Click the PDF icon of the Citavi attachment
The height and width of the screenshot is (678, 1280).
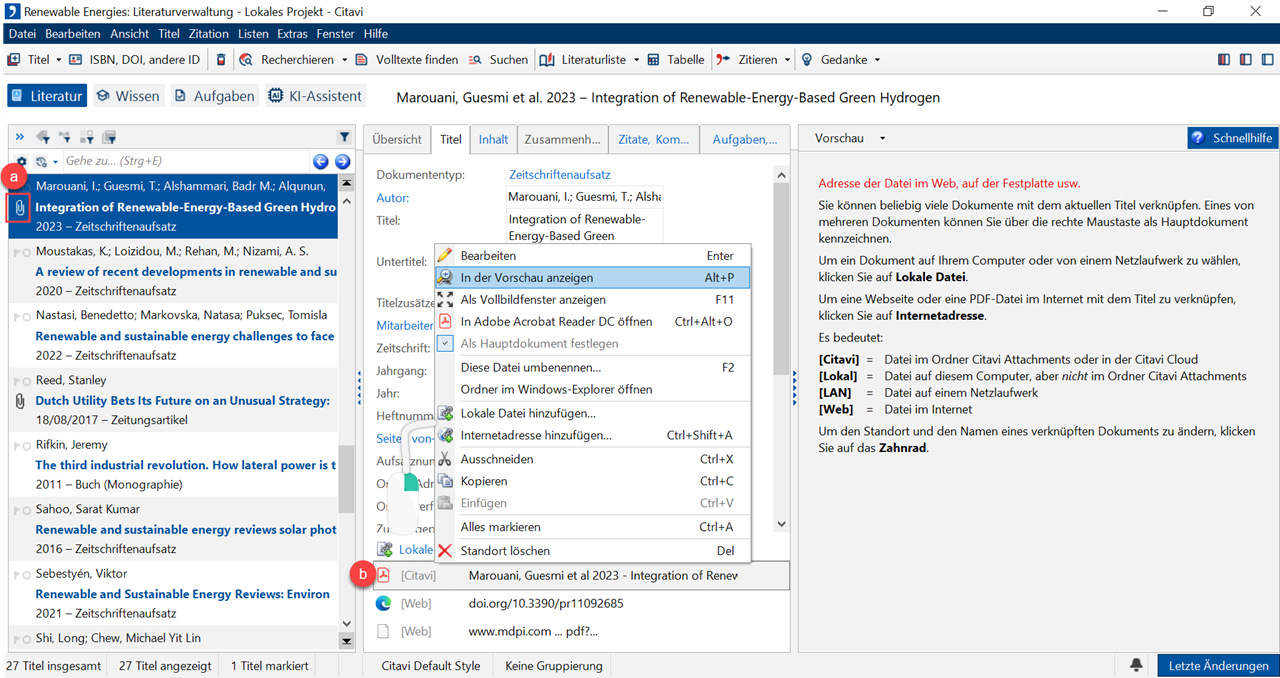pos(383,575)
